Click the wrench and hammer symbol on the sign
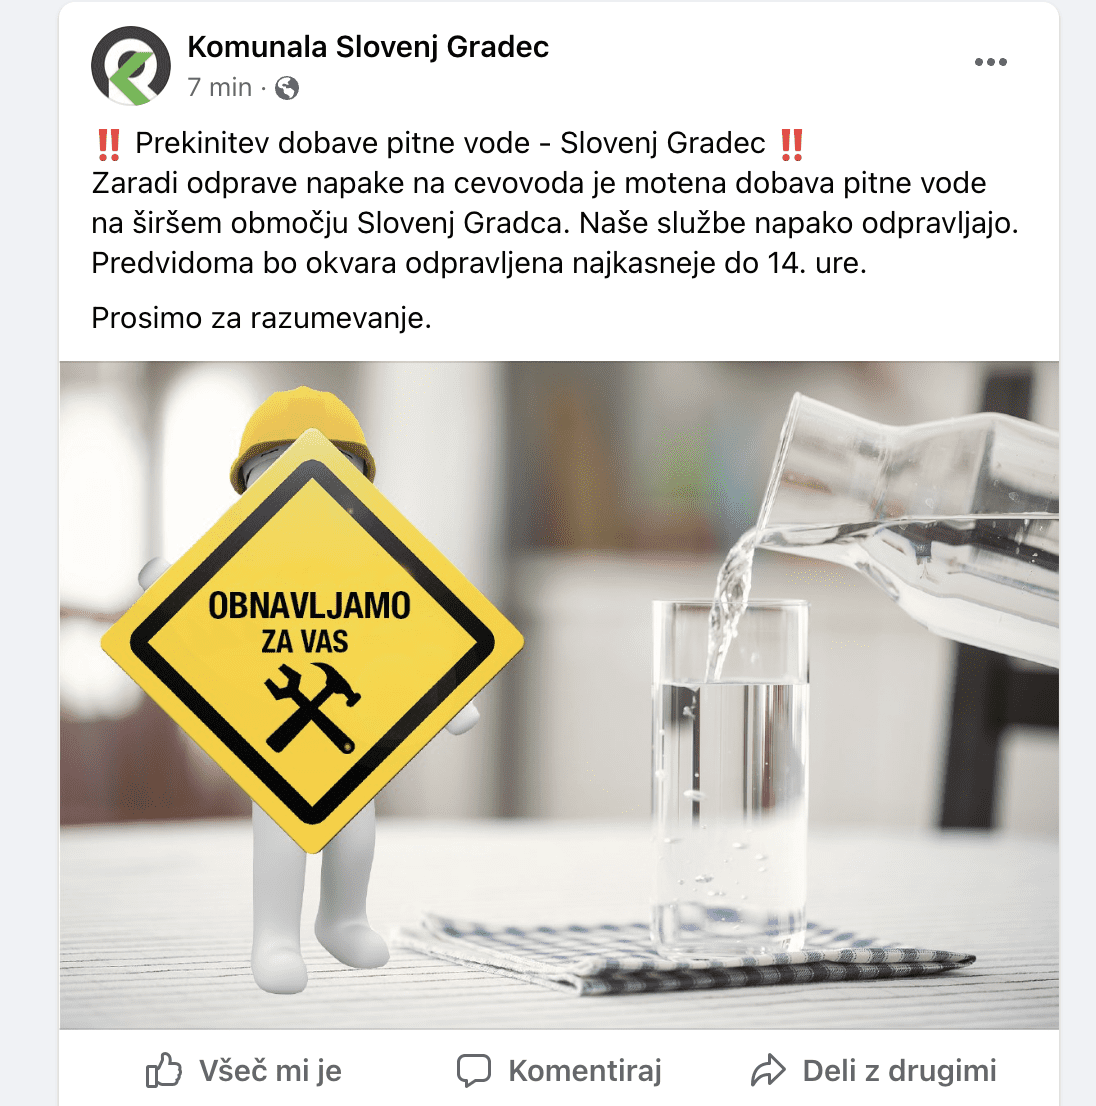This screenshot has height=1106, width=1096. point(312,707)
